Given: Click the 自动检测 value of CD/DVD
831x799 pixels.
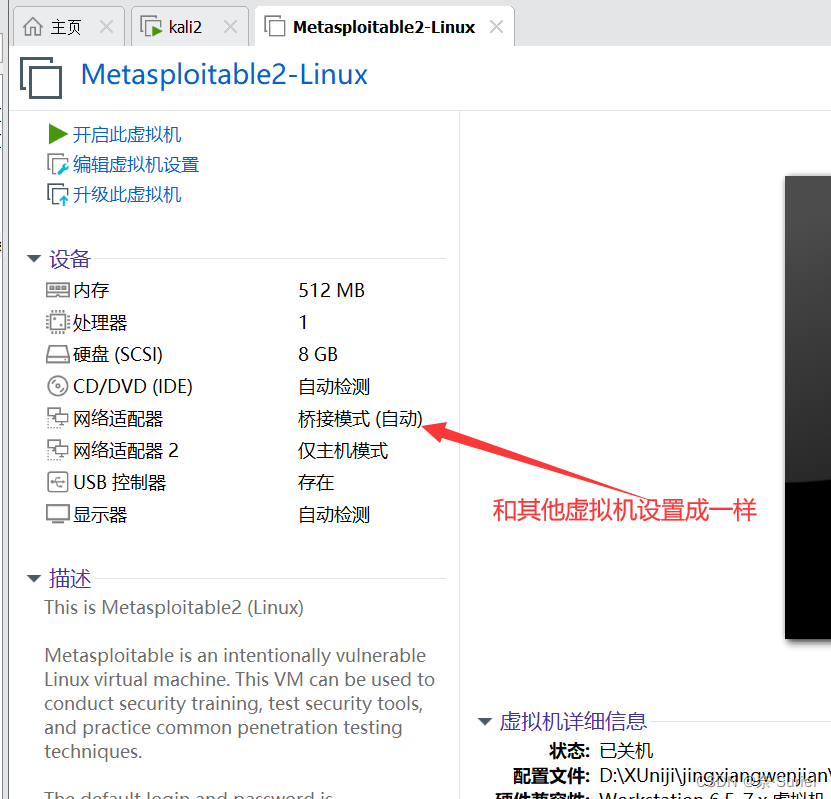Looking at the screenshot, I should coord(334,386).
